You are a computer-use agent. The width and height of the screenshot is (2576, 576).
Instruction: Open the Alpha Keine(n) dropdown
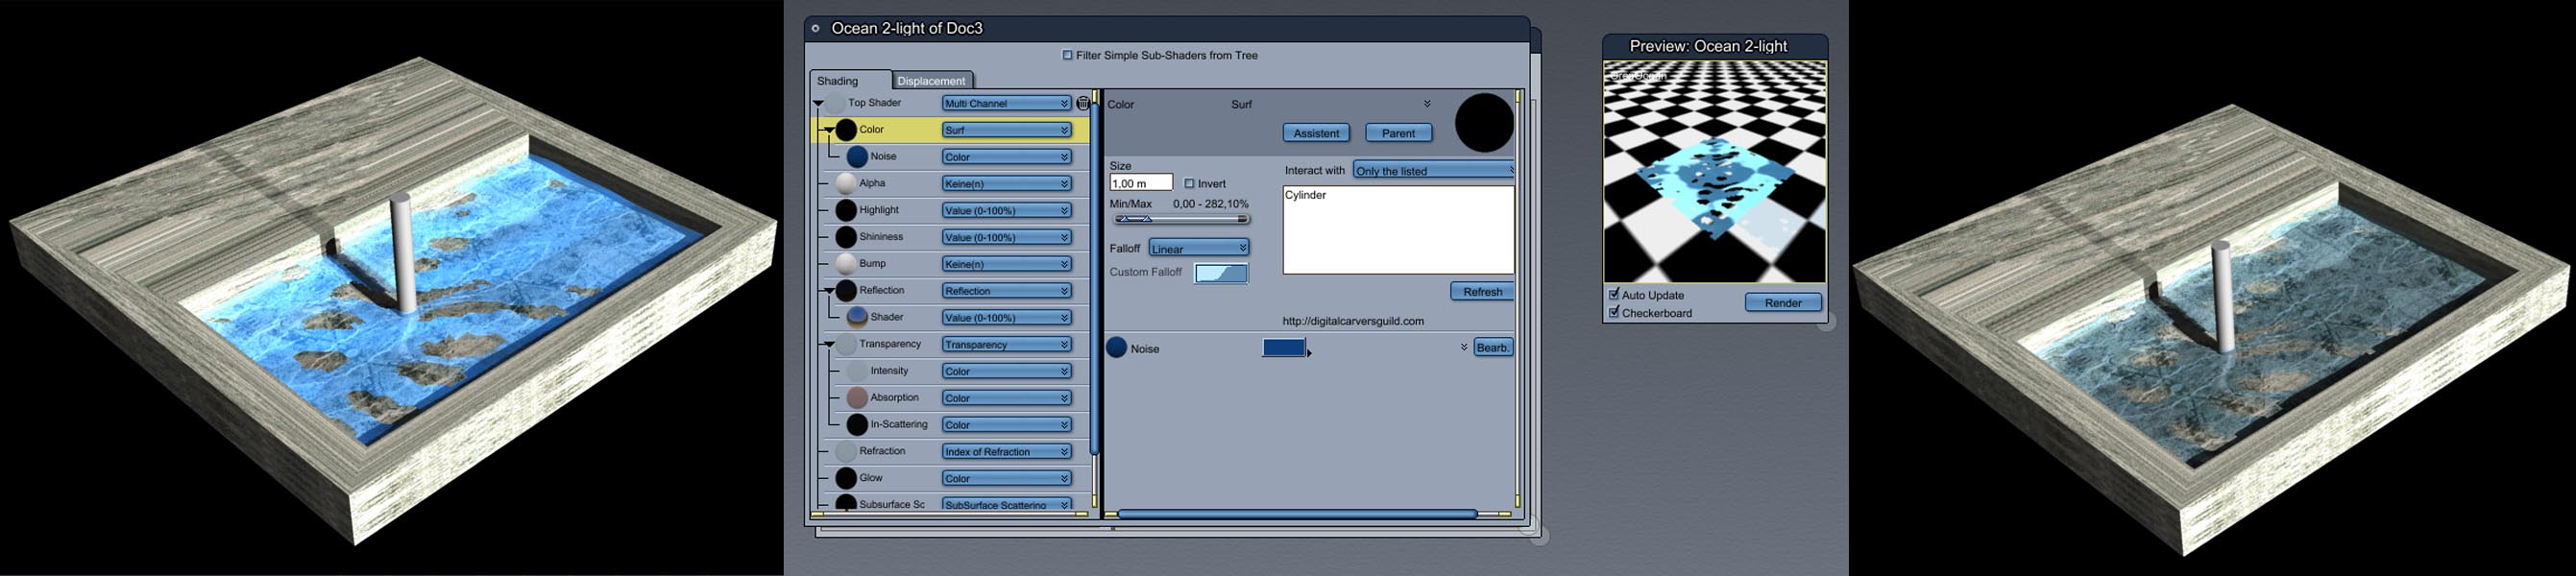tap(1006, 184)
